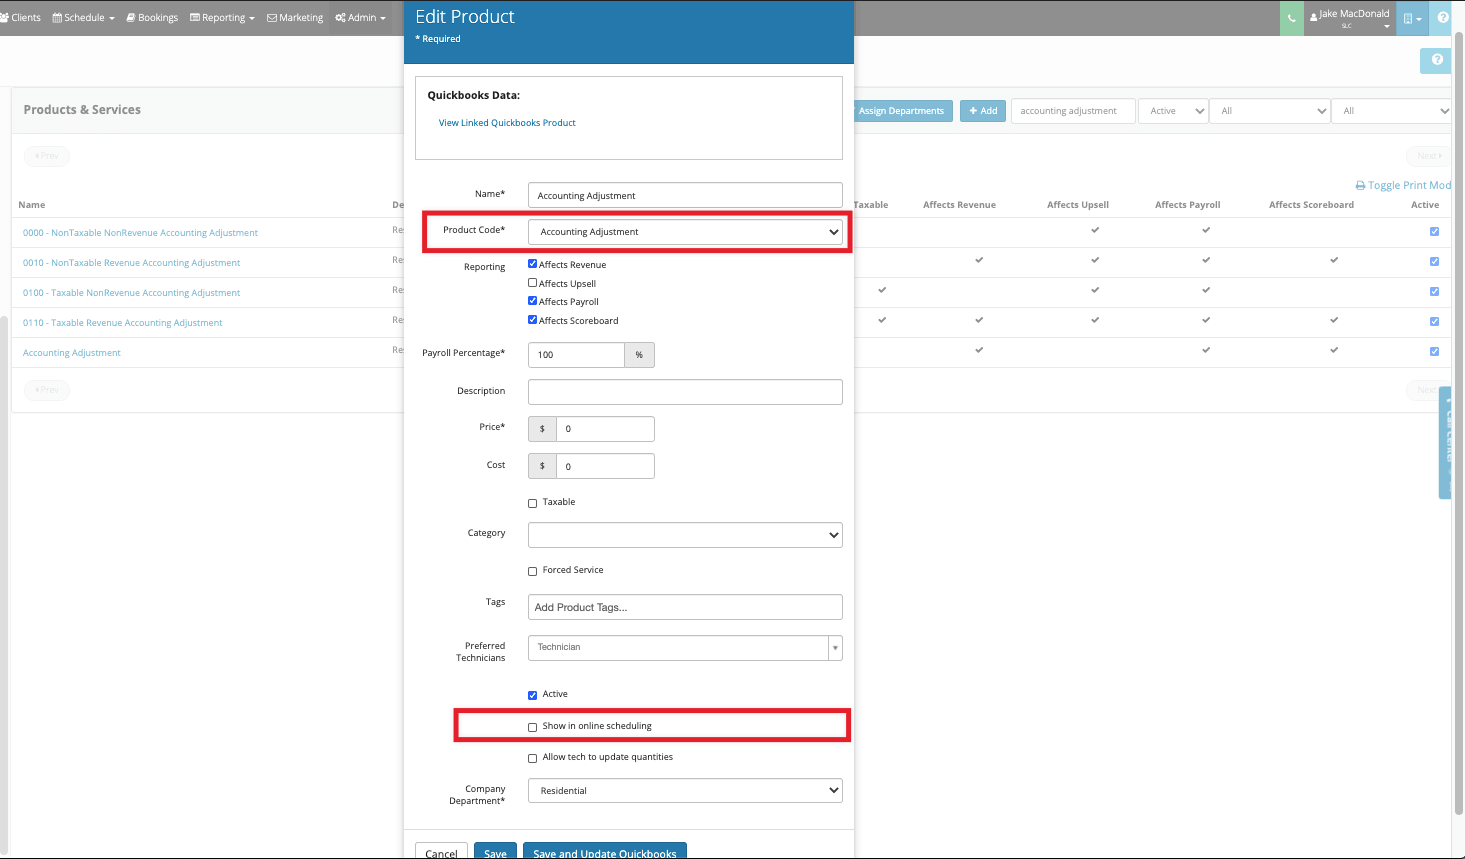Open the Marketing page
1465x859 pixels.
click(x=295, y=18)
